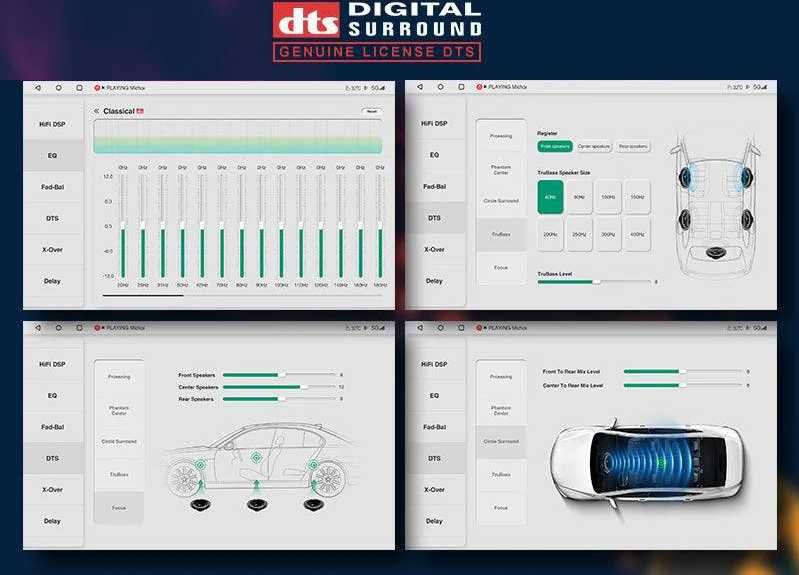Tap the home circle icon in the EQ screen
This screenshot has width=799, height=575.
(x=59, y=88)
